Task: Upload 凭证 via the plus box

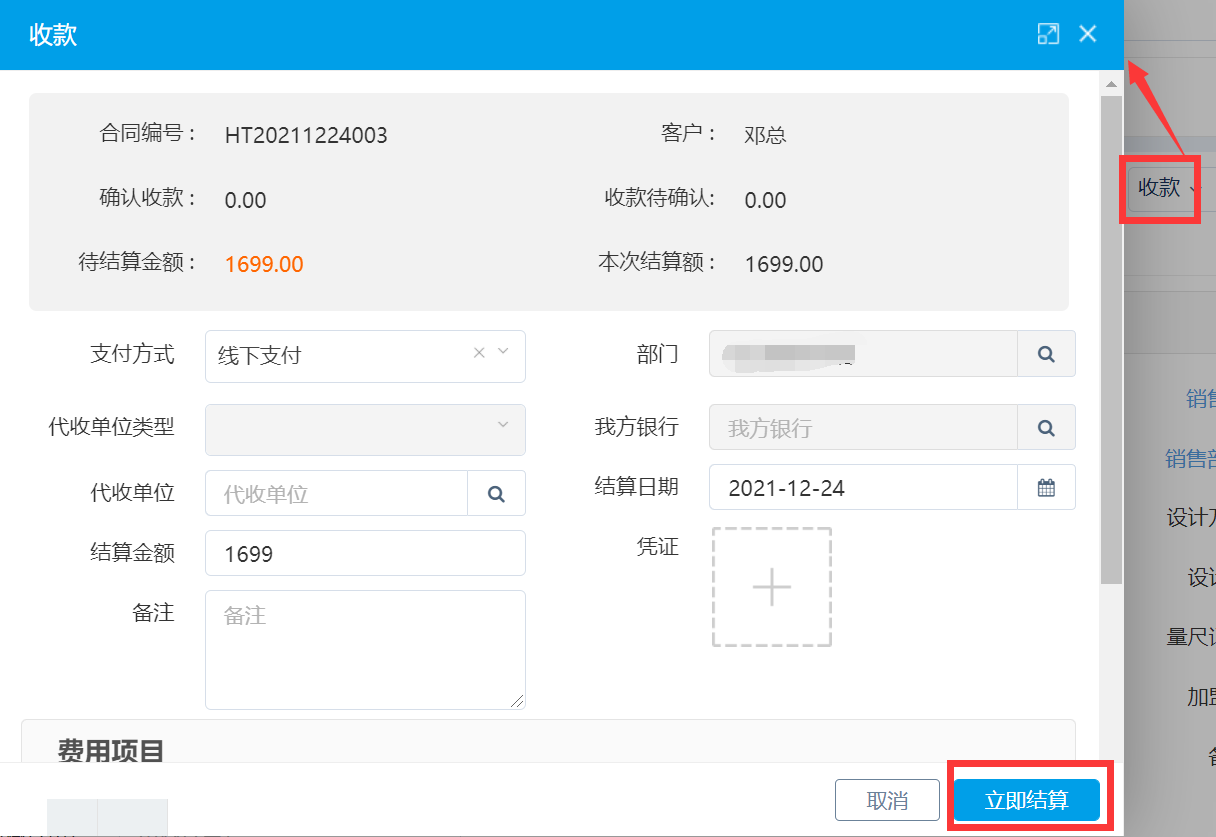Action: coord(772,587)
